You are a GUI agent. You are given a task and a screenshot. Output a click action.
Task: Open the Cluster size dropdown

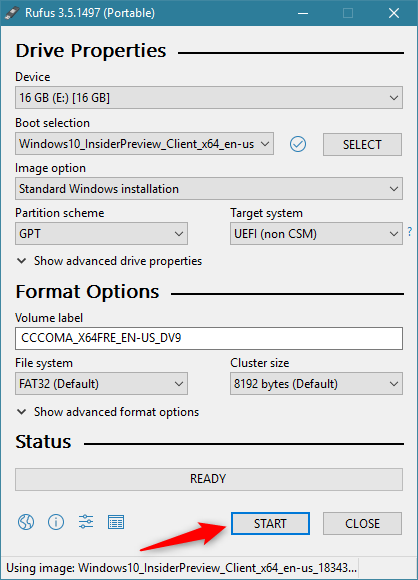coord(316,384)
